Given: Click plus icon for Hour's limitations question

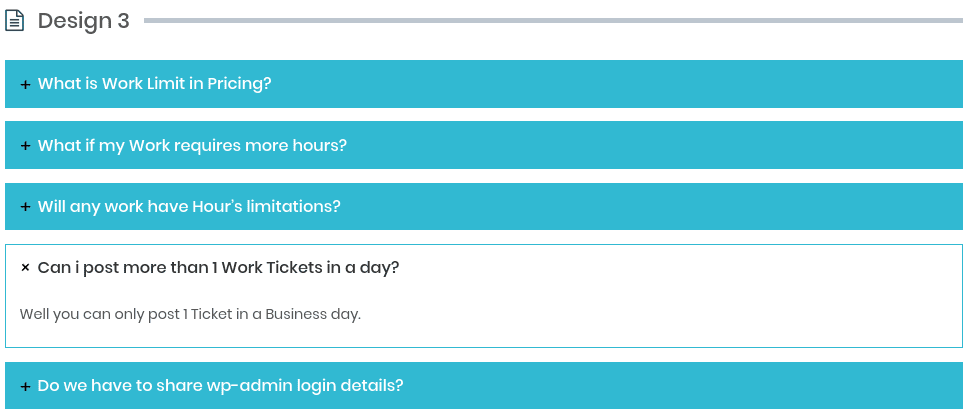Looking at the screenshot, I should coord(25,207).
